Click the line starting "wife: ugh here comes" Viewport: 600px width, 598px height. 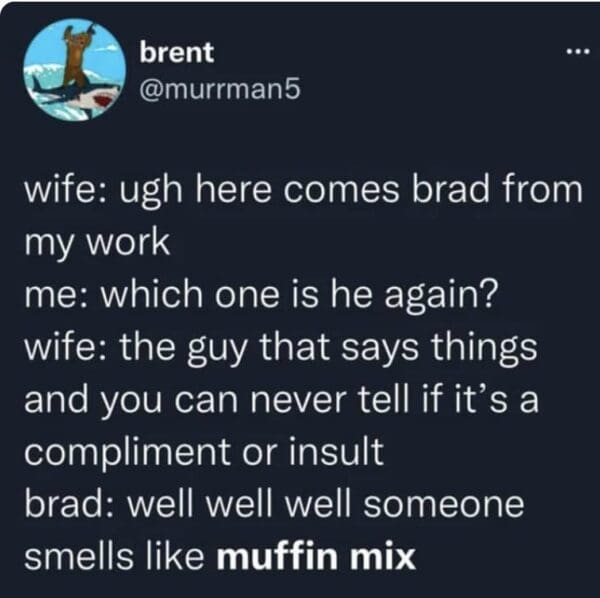pyautogui.click(x=303, y=190)
